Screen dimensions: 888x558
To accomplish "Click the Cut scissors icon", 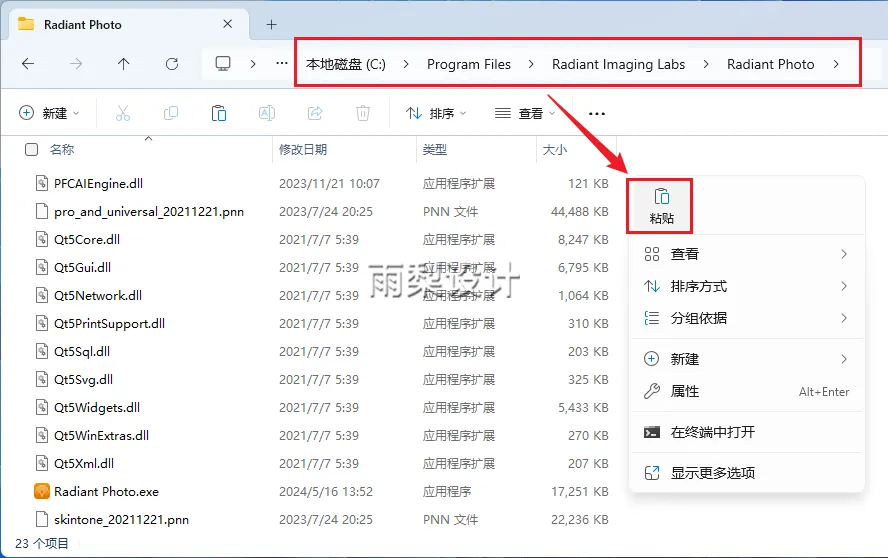I will [123, 113].
